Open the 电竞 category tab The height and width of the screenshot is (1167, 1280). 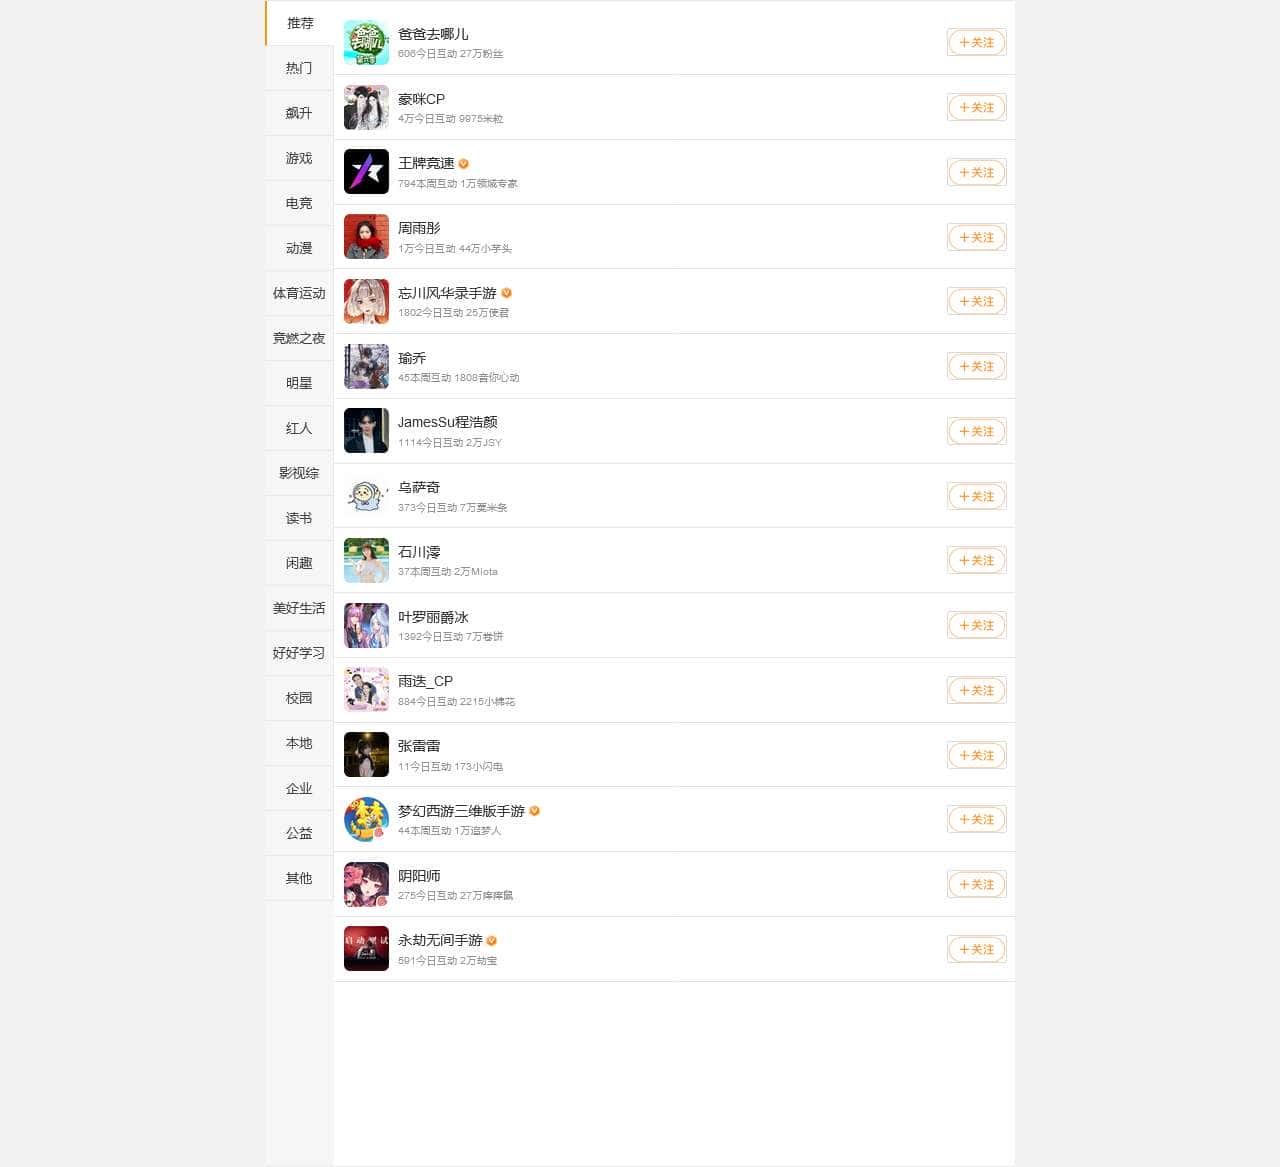(x=299, y=203)
